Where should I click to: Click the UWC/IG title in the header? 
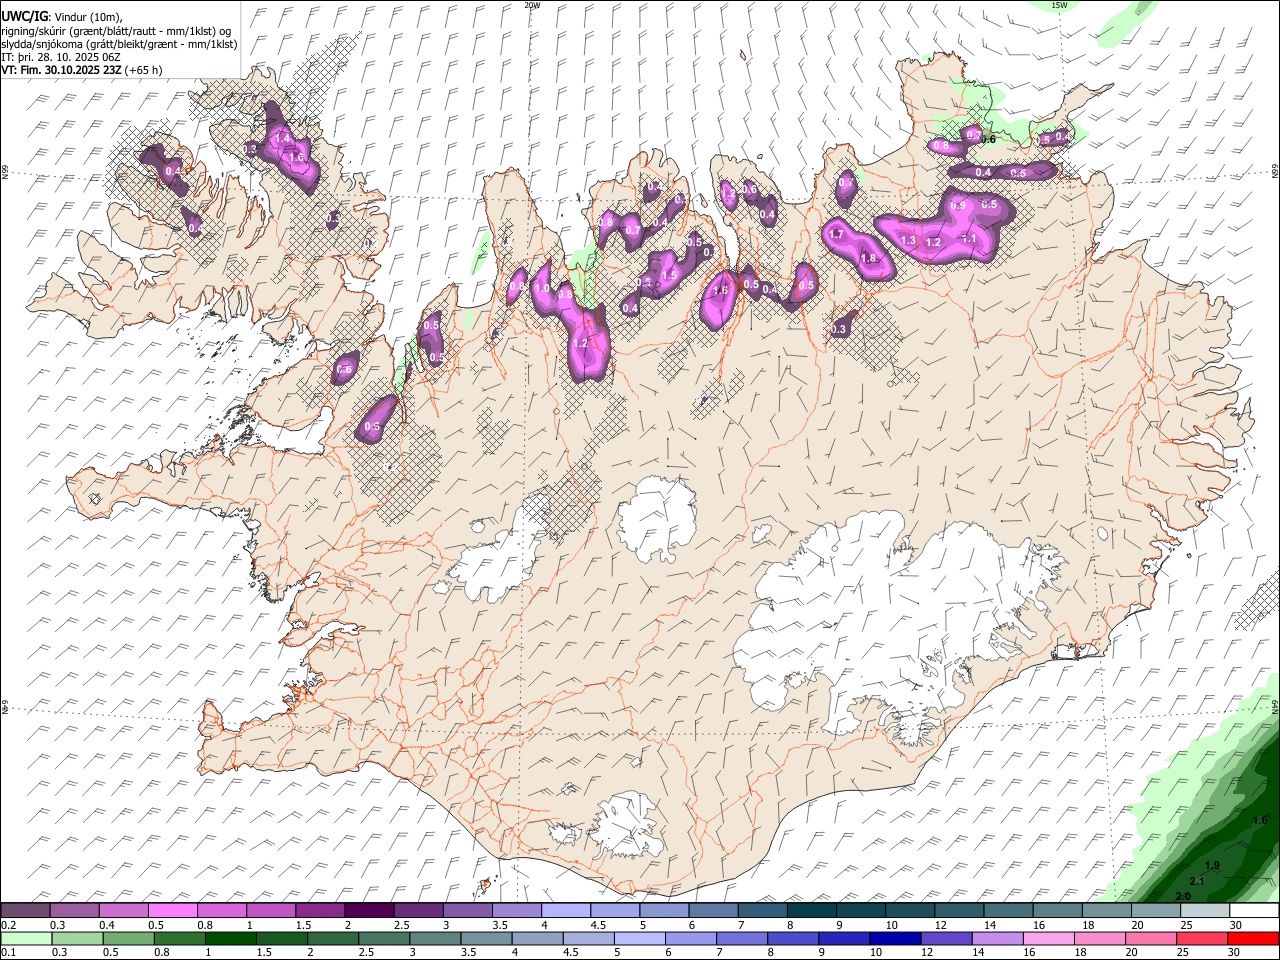tap(23, 16)
